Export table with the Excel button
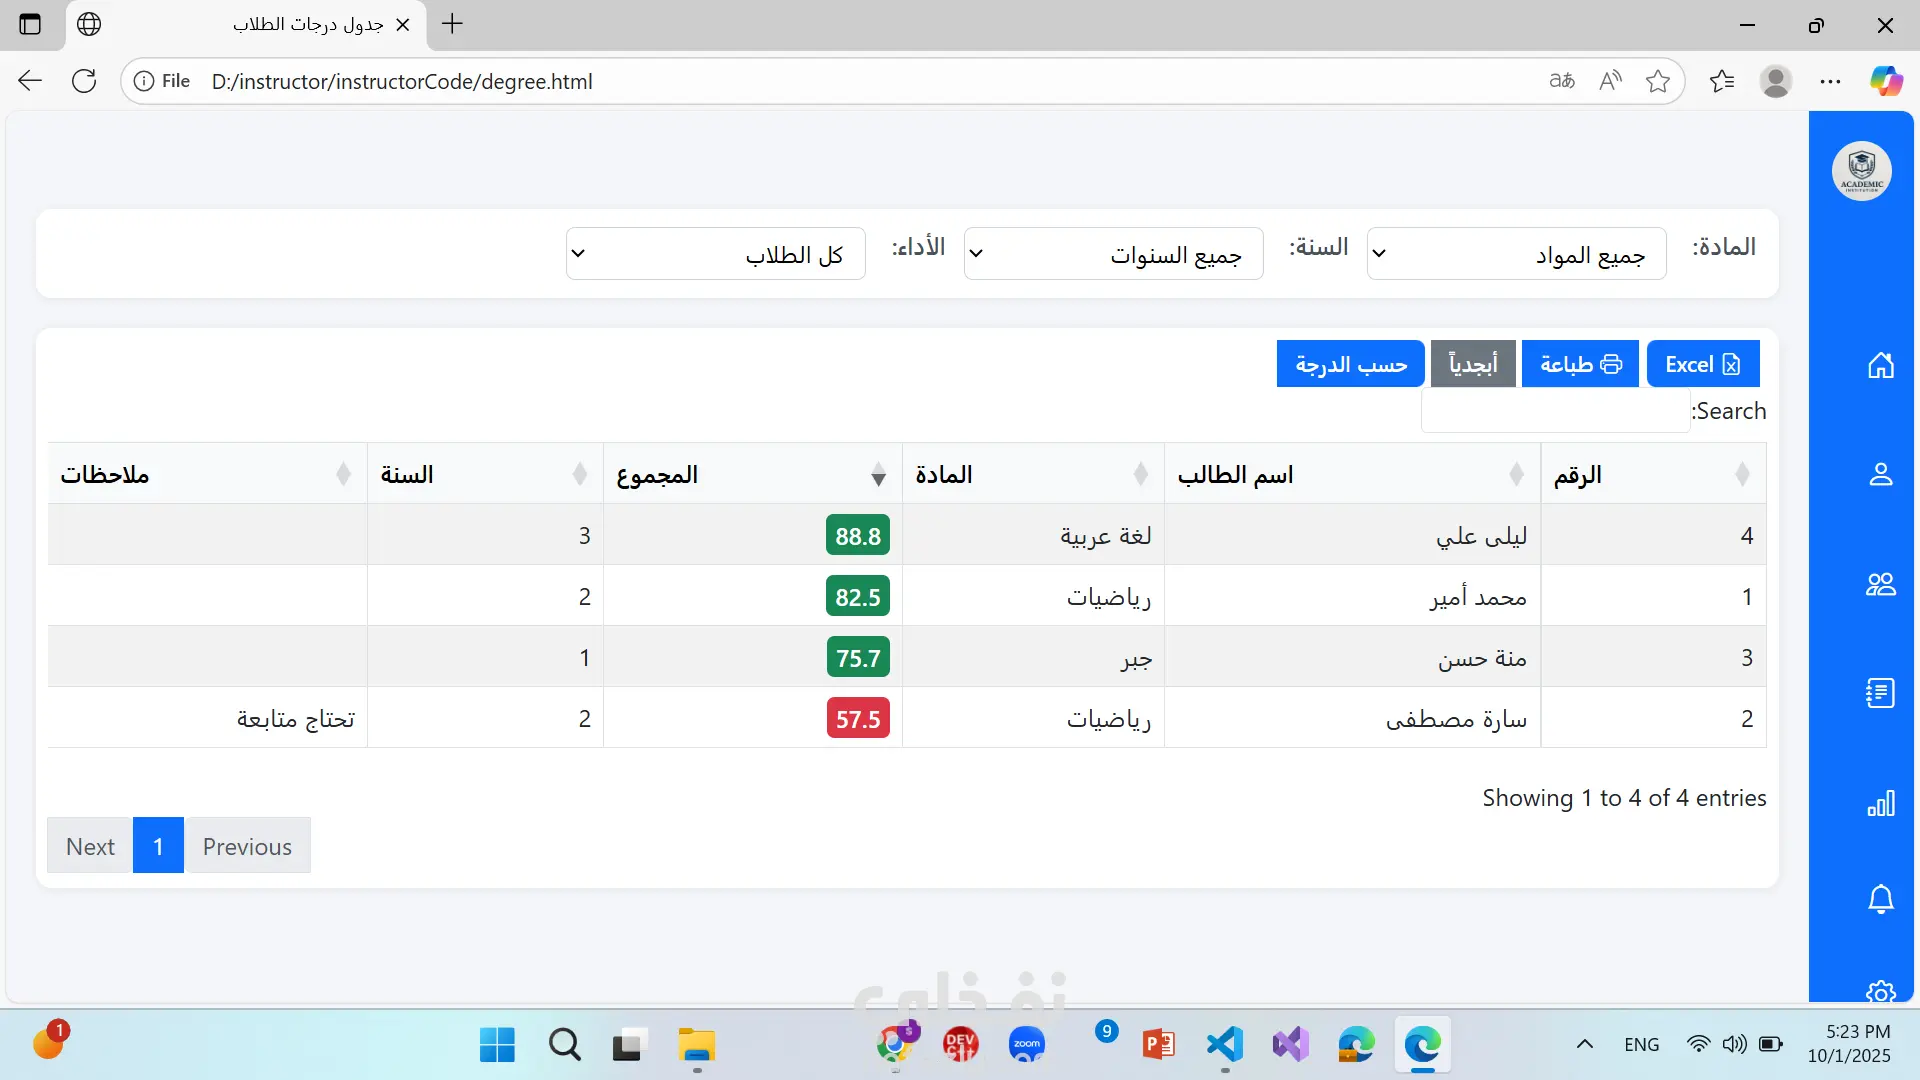The image size is (1920, 1080). click(x=1702, y=364)
